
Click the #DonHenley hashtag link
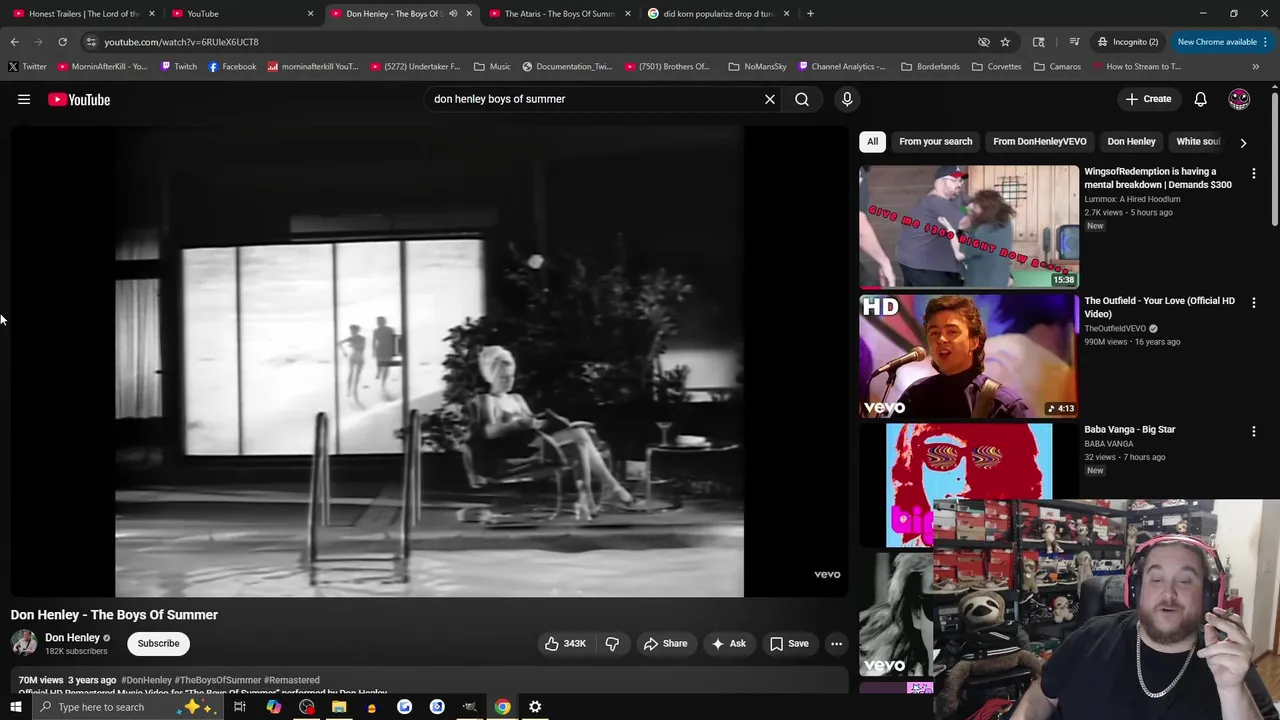click(x=147, y=680)
